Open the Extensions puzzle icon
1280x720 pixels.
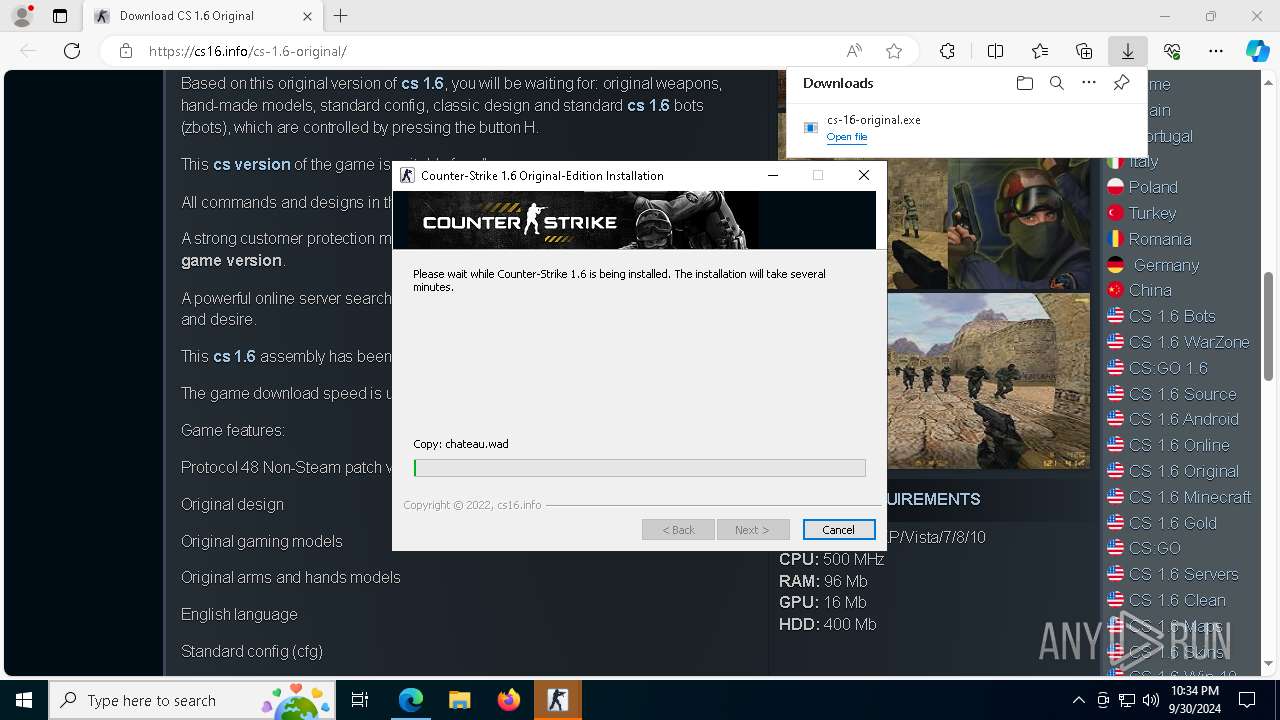[947, 51]
